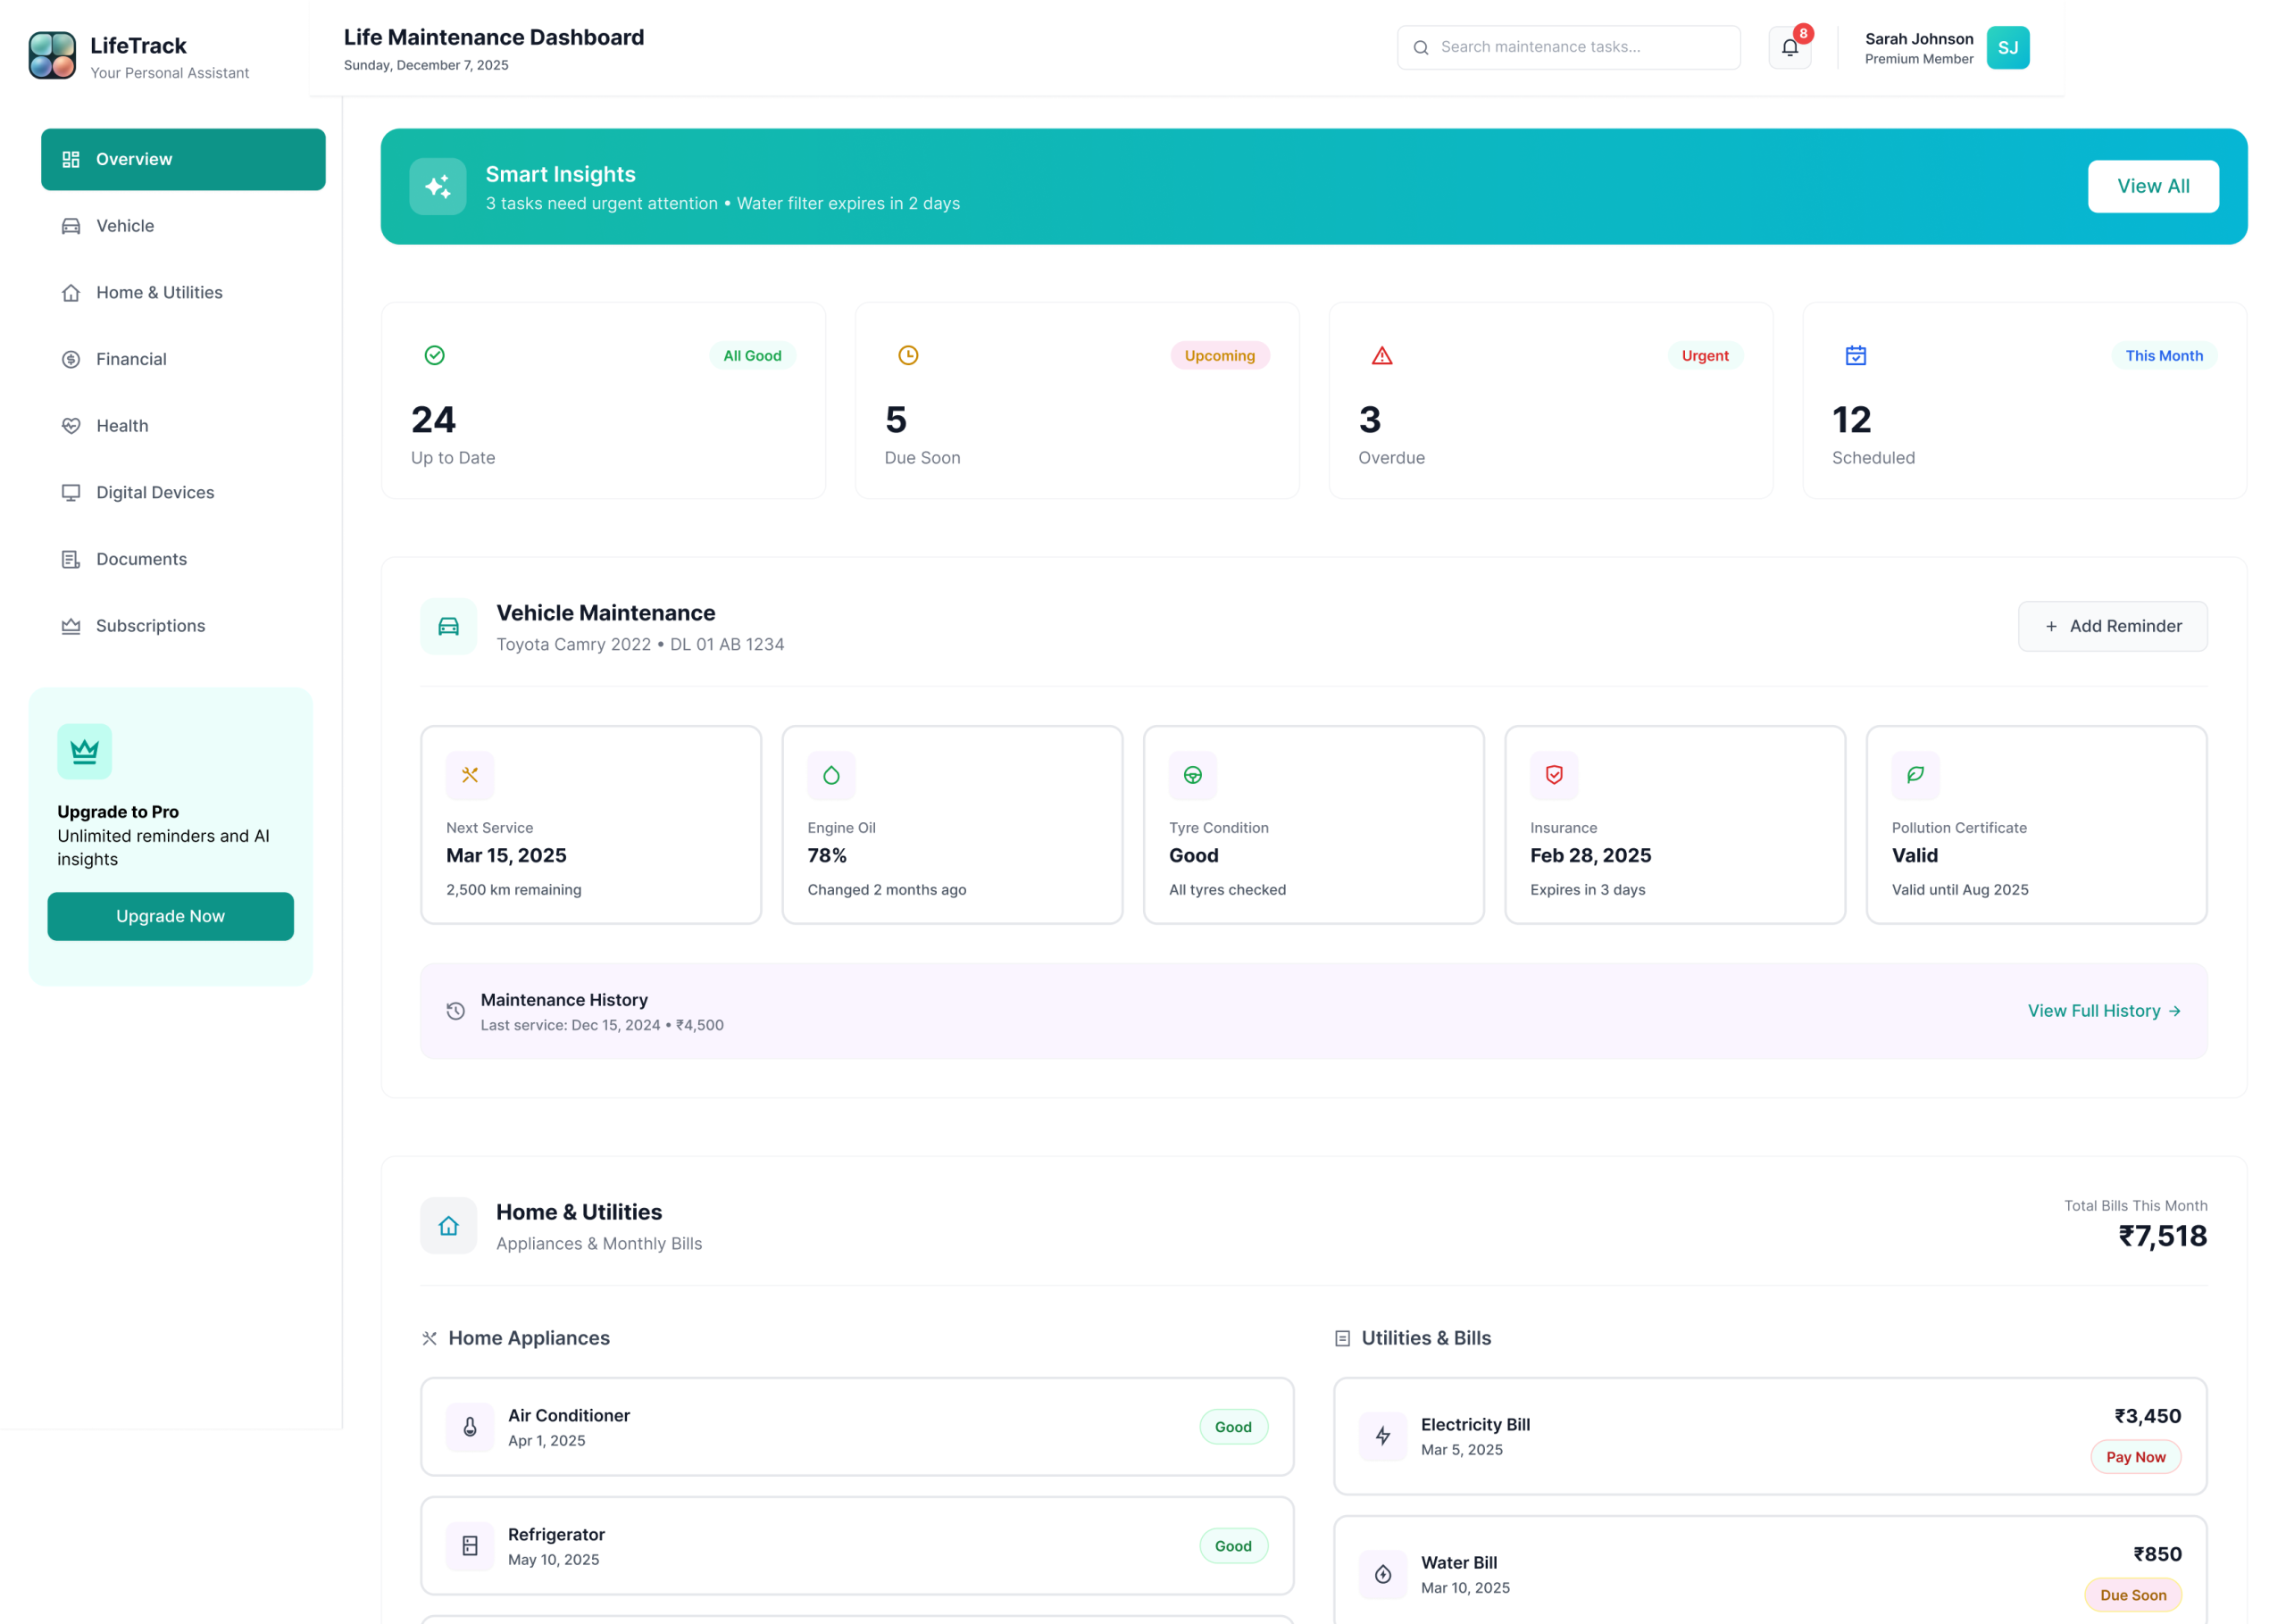Click the Insurance shield icon
Viewport: 2286px width, 1624px height.
1553,775
